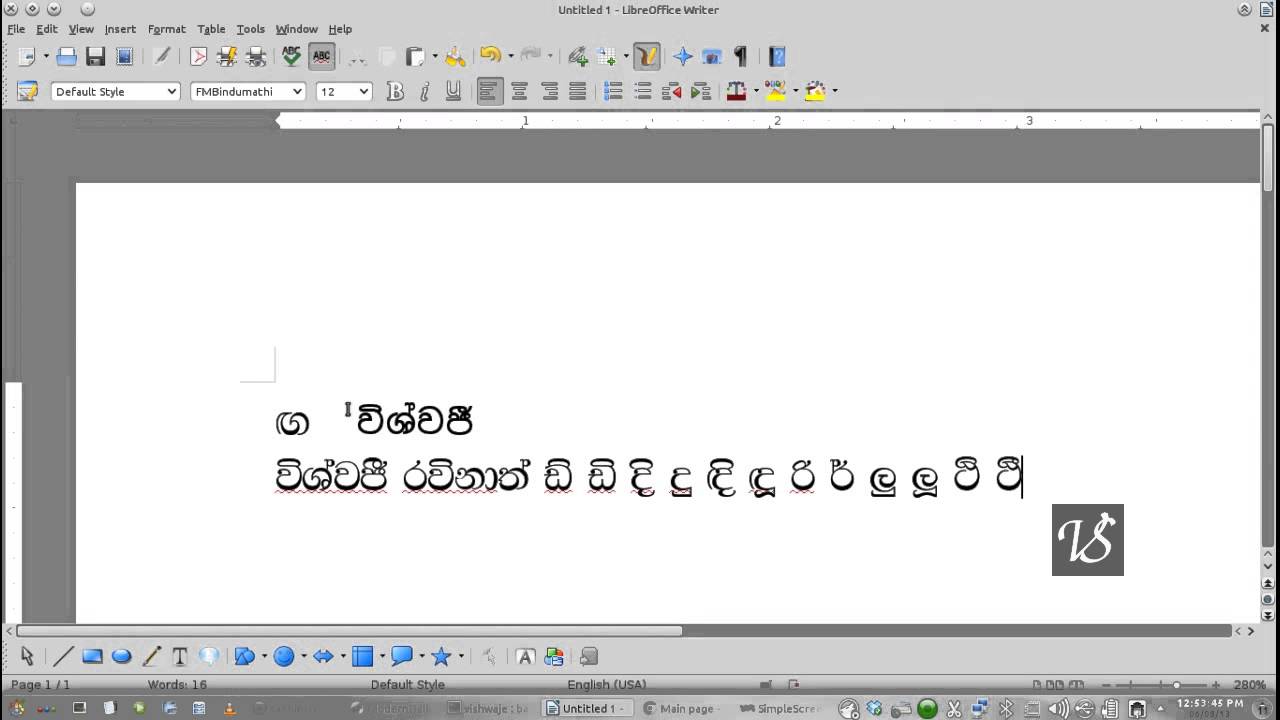Viewport: 1280px width, 720px height.
Task: Open the Fontwork Gallery icon
Action: coord(525,656)
